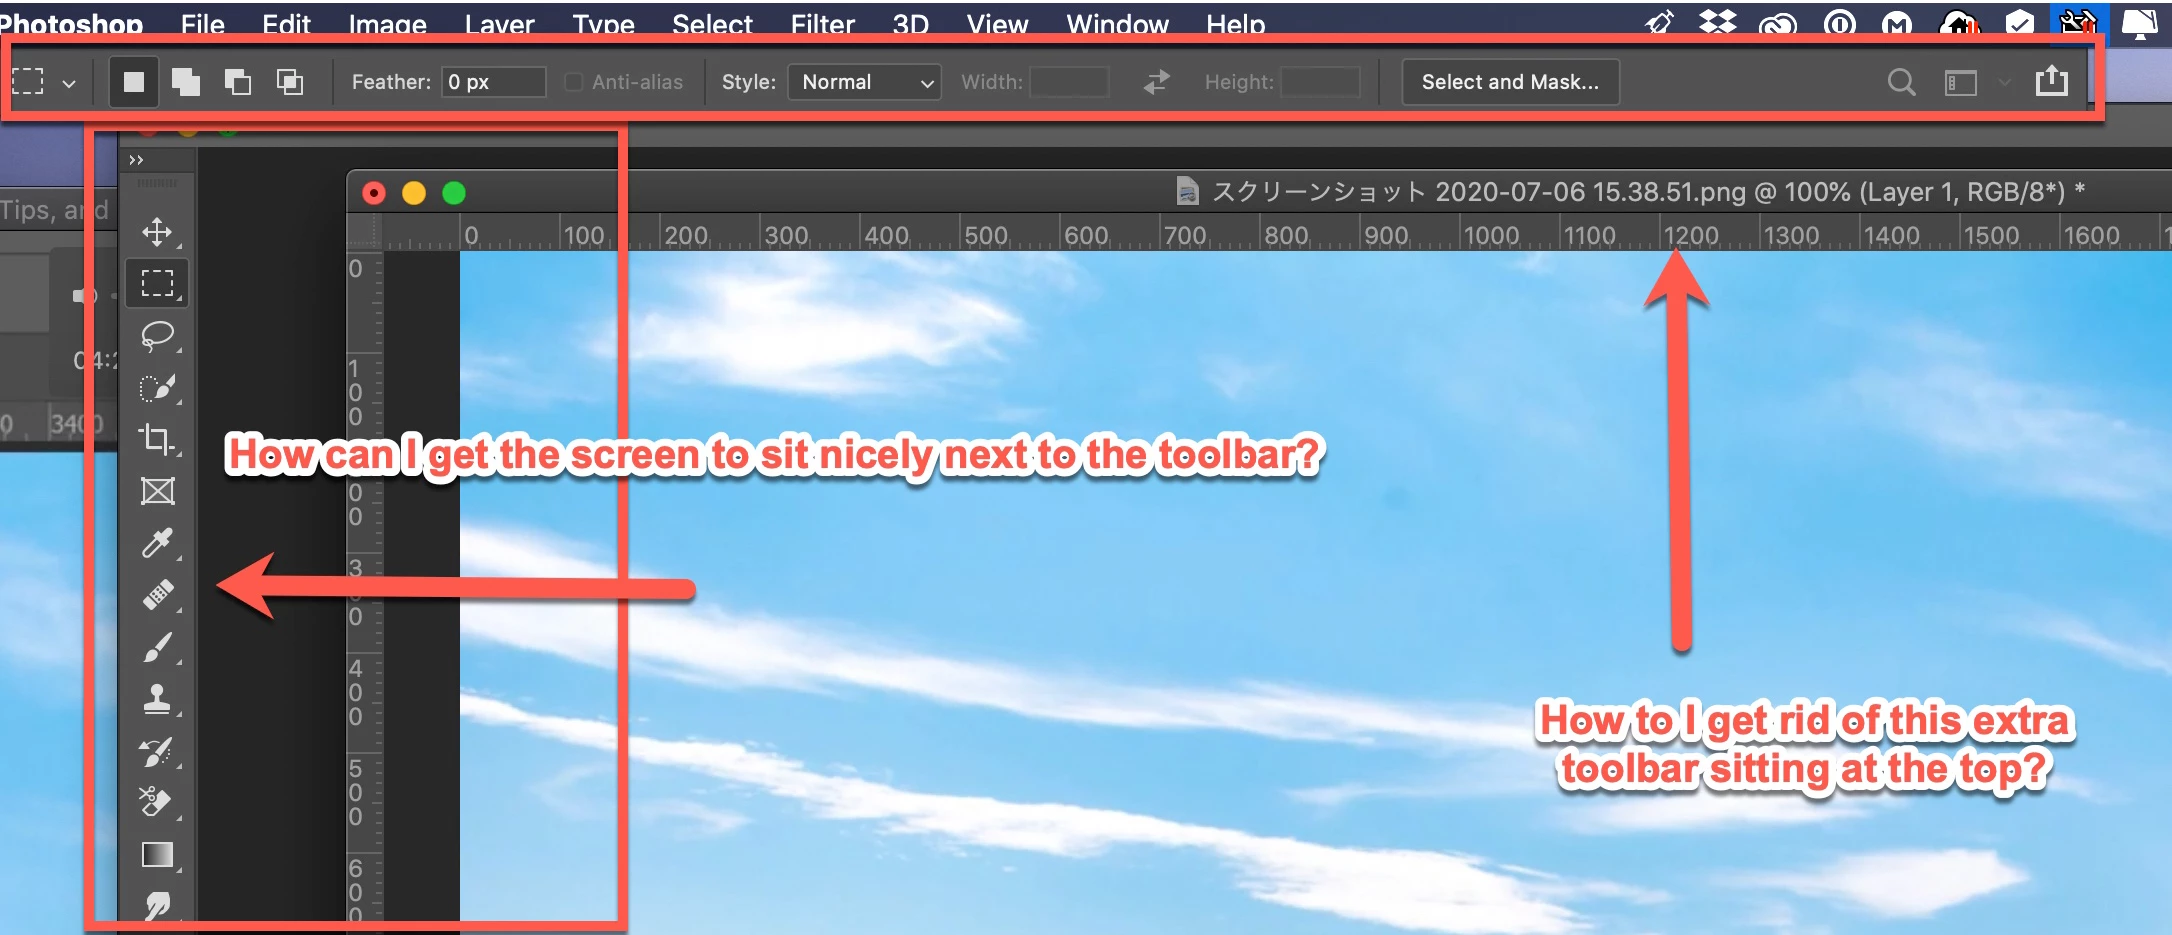Open the Filter menu
The image size is (2172, 935).
822,24
